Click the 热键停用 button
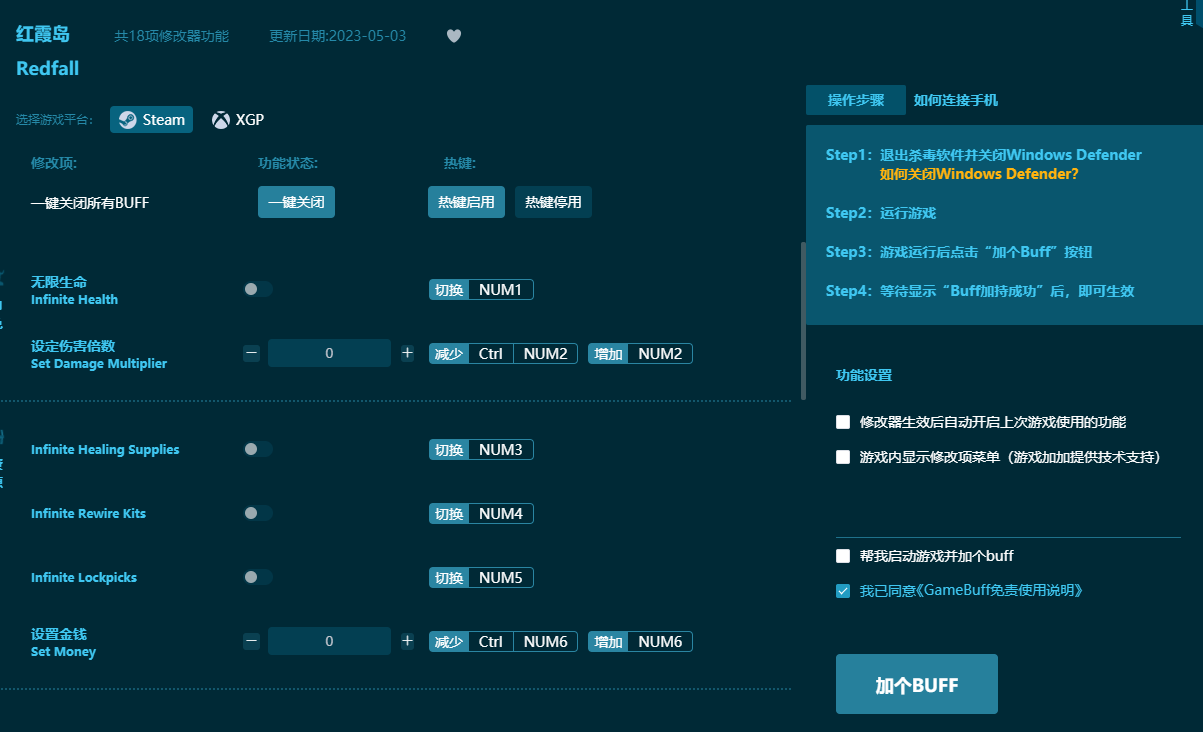The width and height of the screenshot is (1203, 732). click(553, 202)
